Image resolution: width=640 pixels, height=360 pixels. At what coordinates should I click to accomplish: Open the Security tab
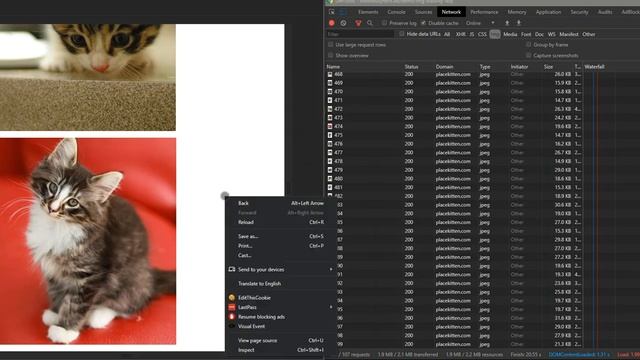coord(579,12)
